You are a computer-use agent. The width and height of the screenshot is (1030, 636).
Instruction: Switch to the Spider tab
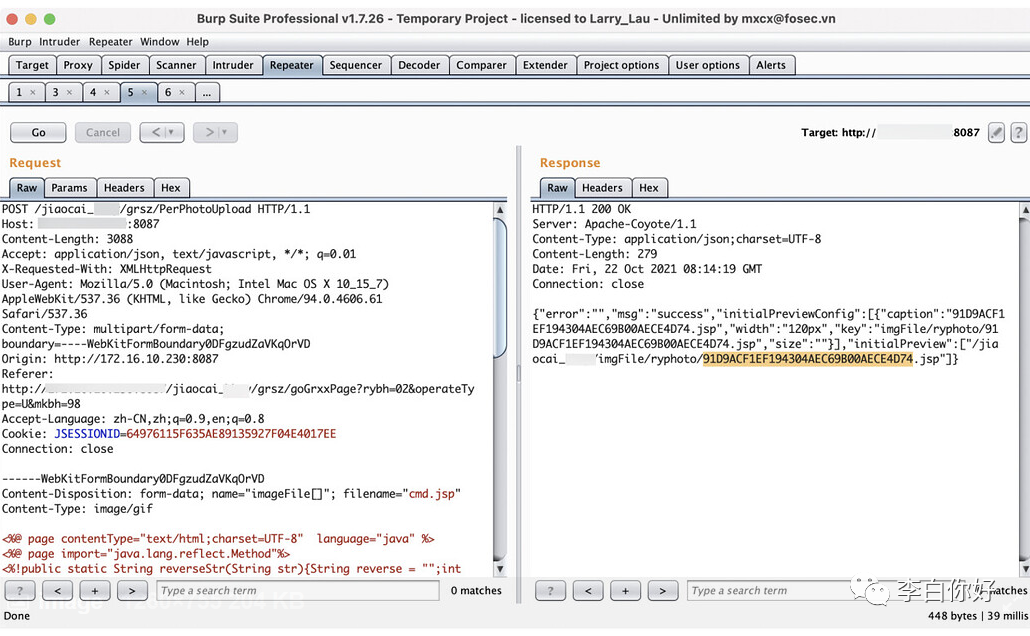(124, 65)
